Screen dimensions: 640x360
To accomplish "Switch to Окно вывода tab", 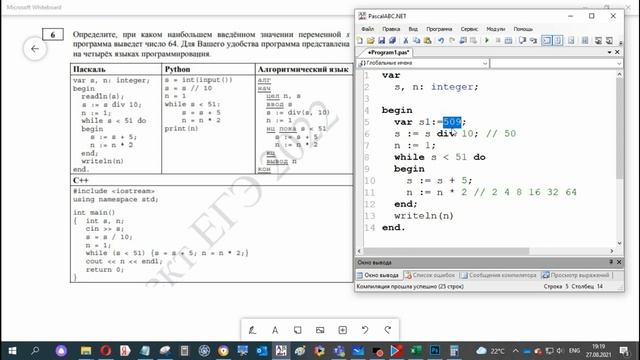I will 378,275.
